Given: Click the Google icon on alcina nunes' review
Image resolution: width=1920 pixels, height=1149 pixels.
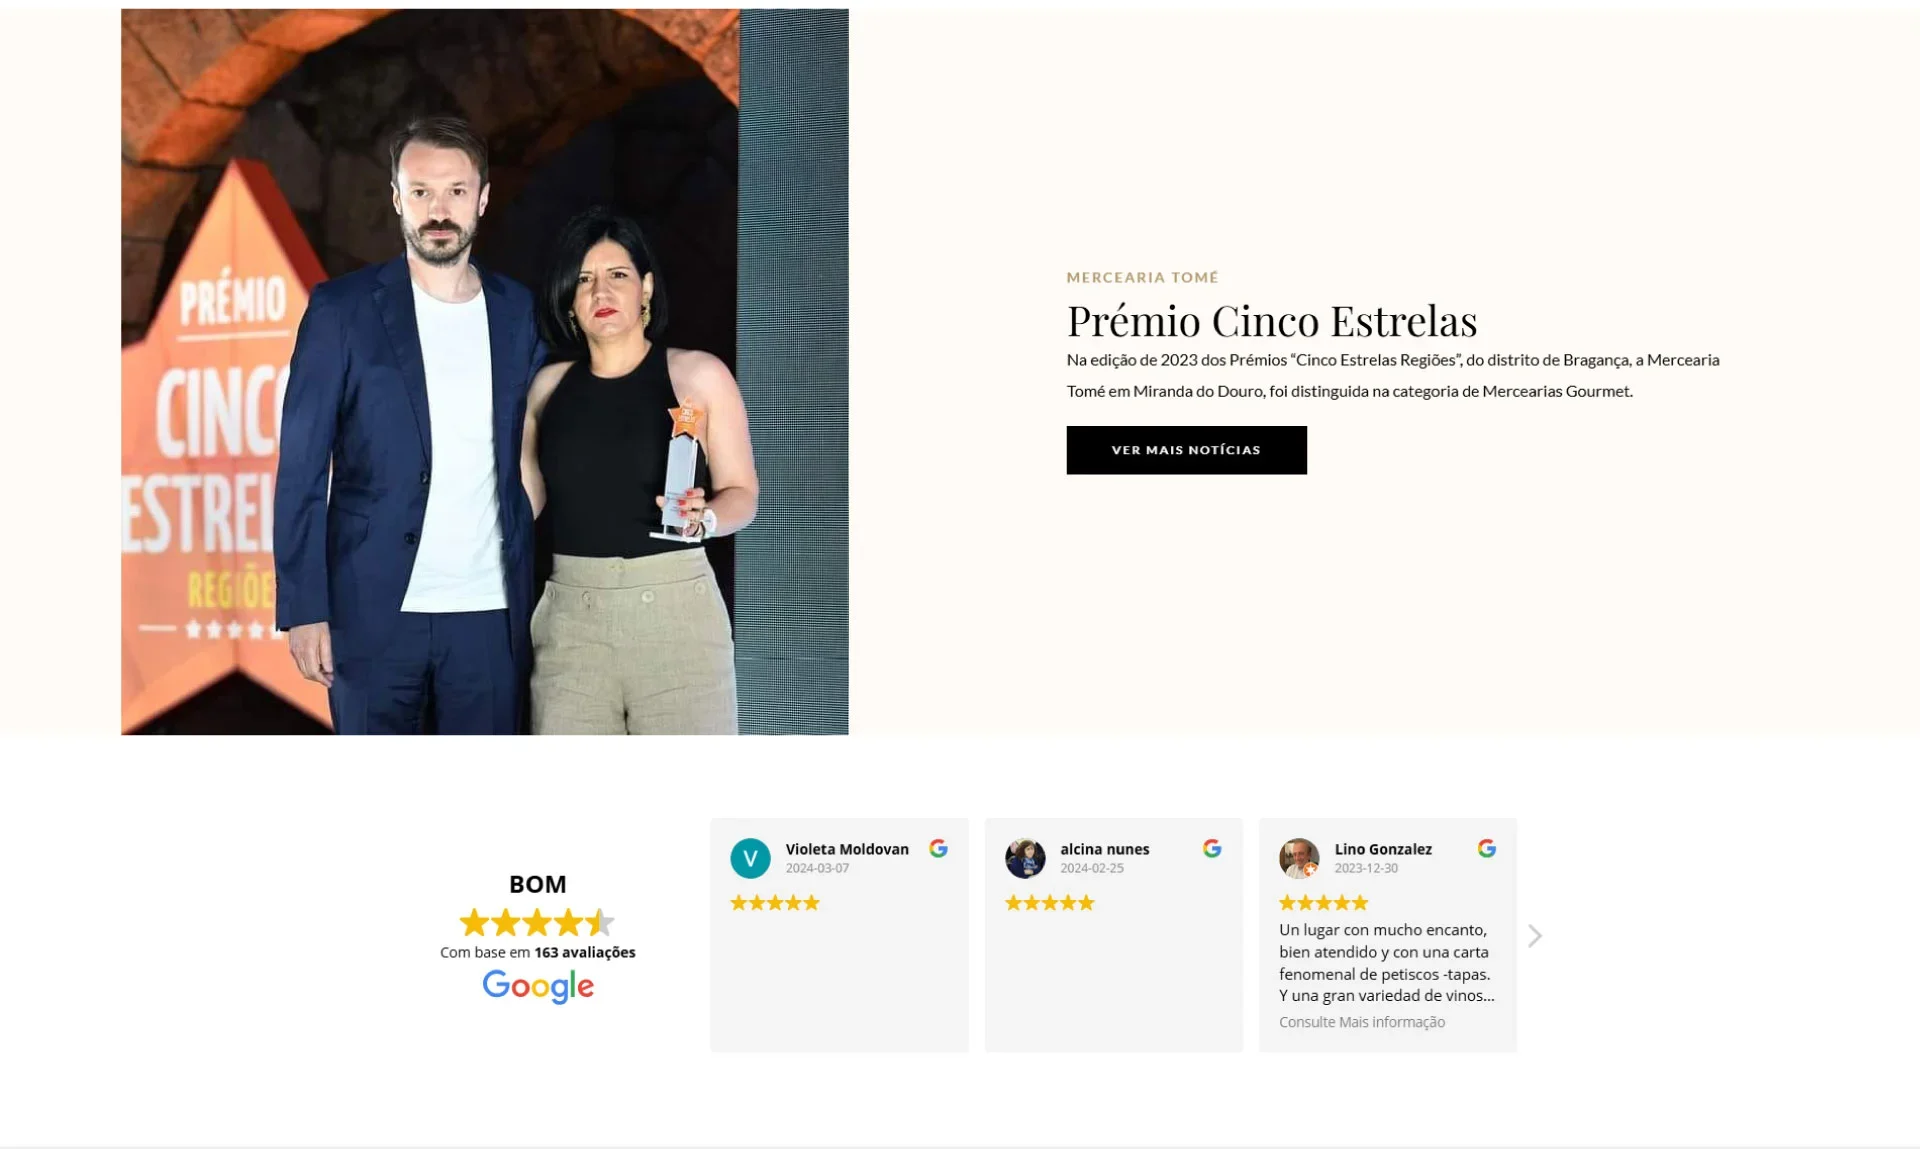Looking at the screenshot, I should click(x=1212, y=848).
